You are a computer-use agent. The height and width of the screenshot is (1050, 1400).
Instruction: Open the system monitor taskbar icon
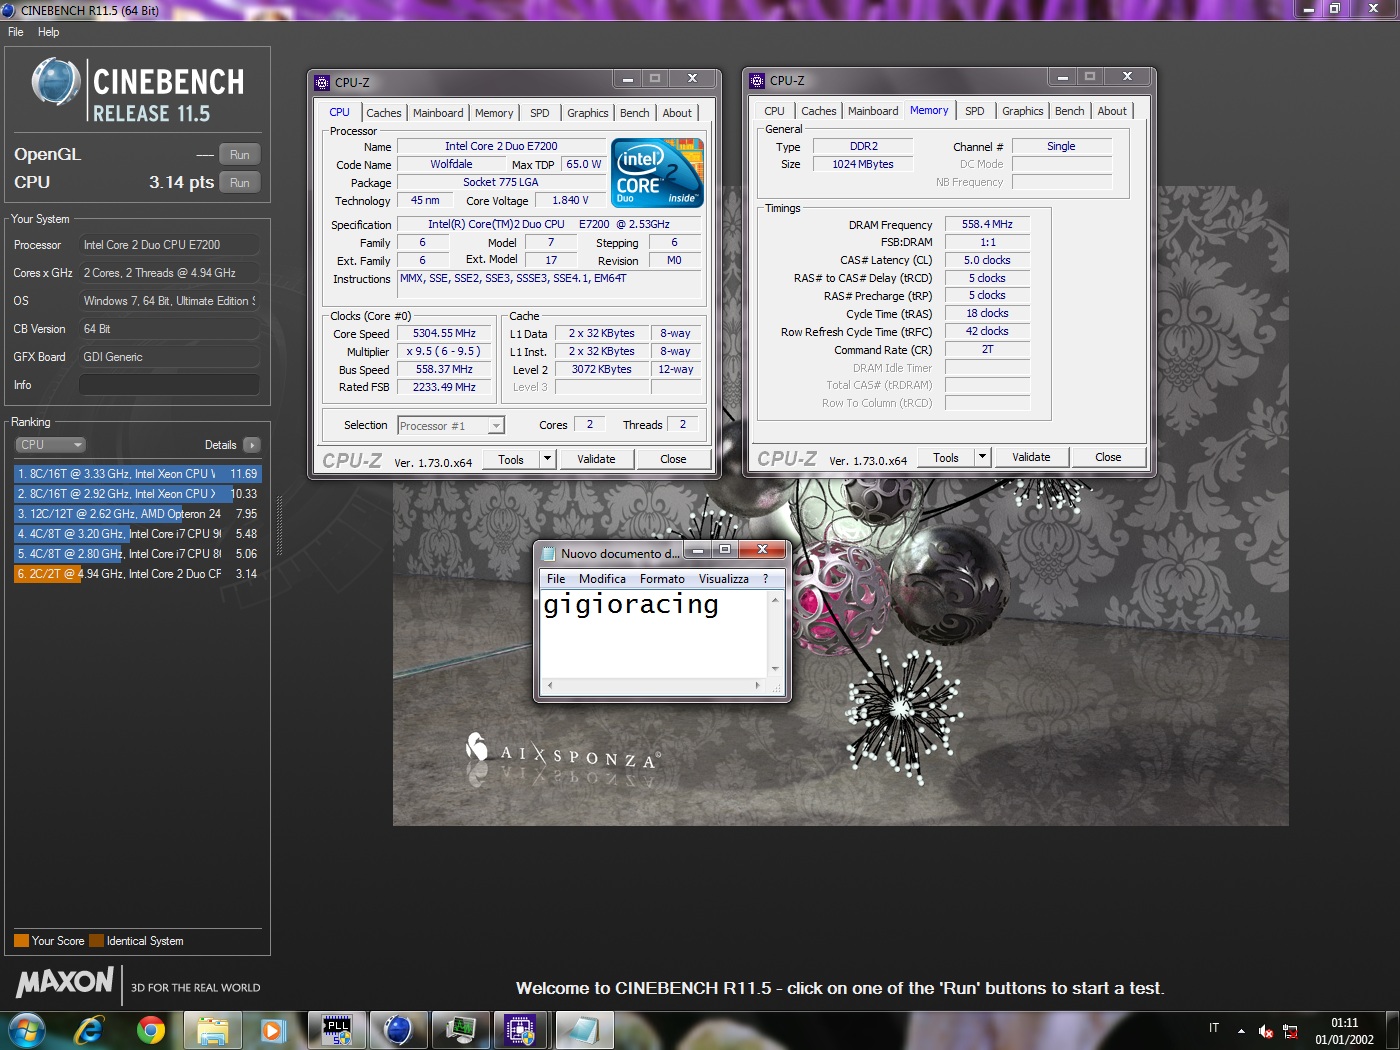click(x=460, y=1030)
